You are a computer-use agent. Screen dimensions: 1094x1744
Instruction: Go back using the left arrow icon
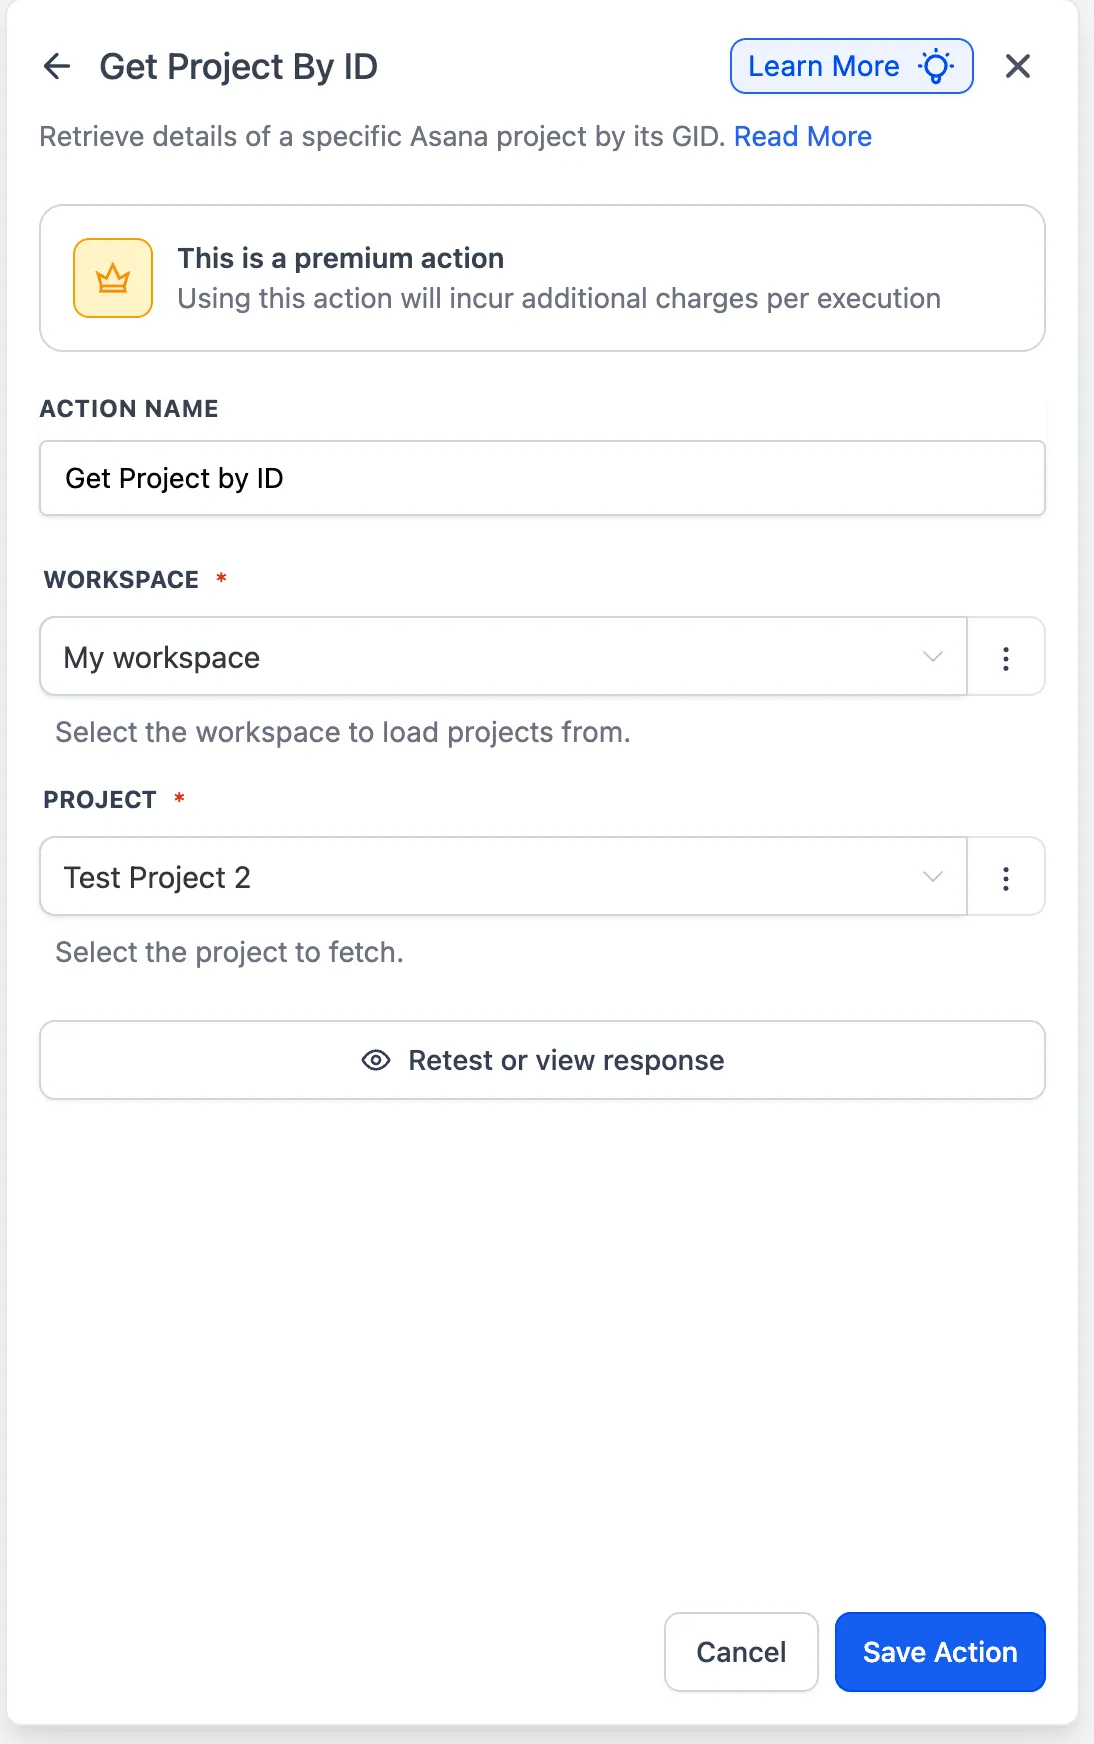(57, 67)
